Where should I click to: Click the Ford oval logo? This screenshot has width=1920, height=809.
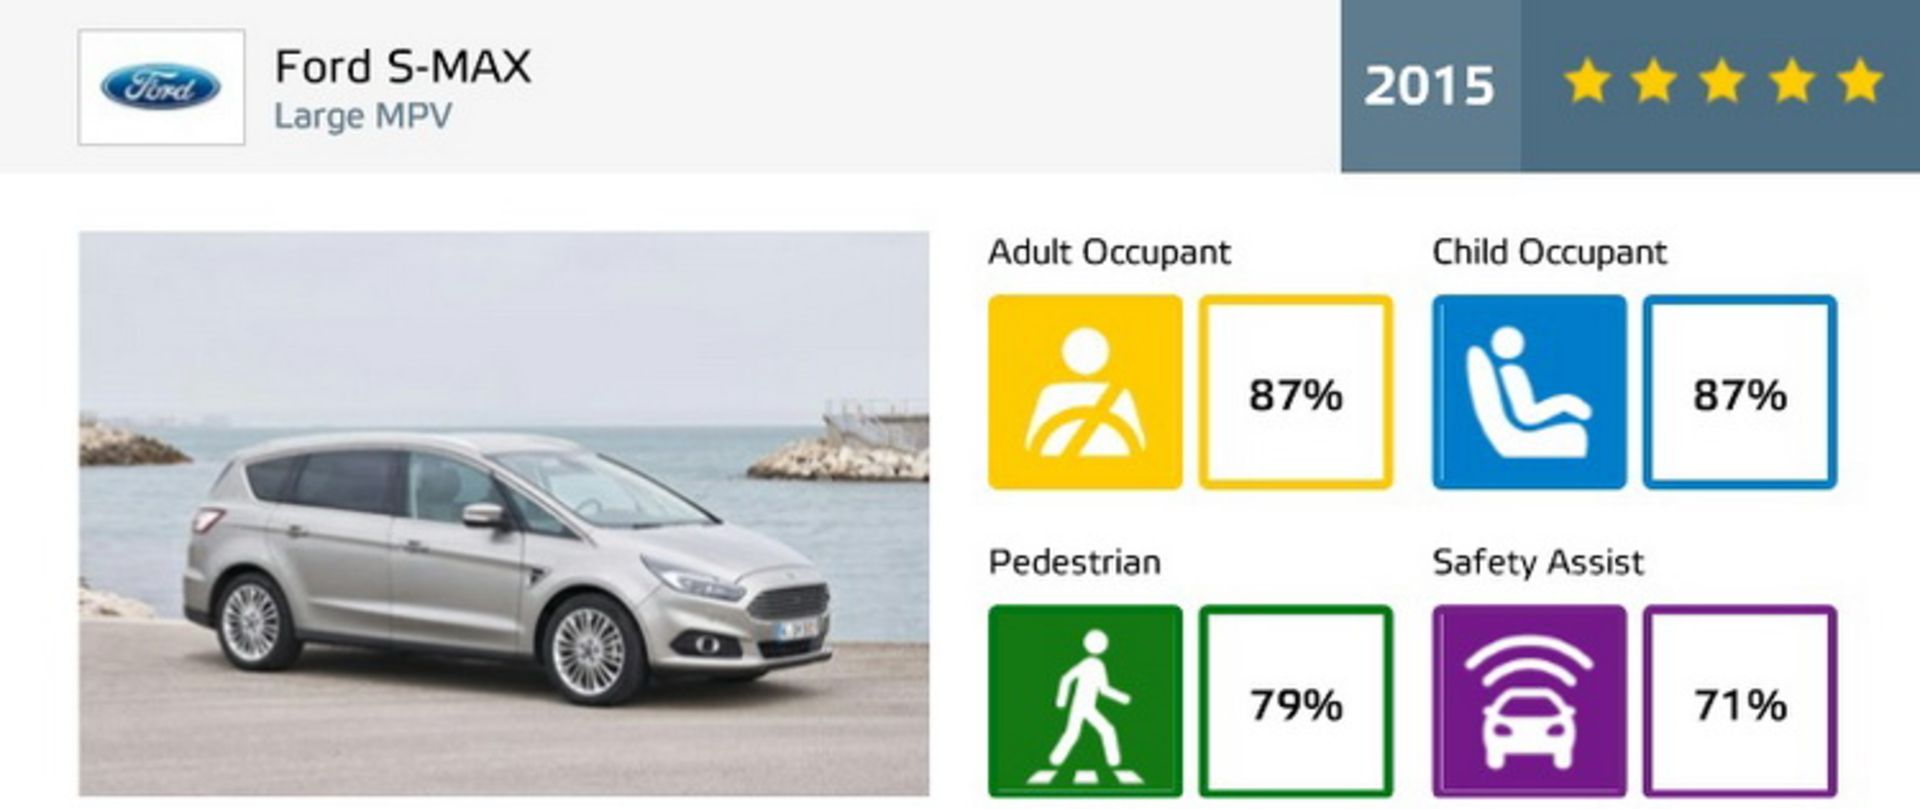click(161, 87)
